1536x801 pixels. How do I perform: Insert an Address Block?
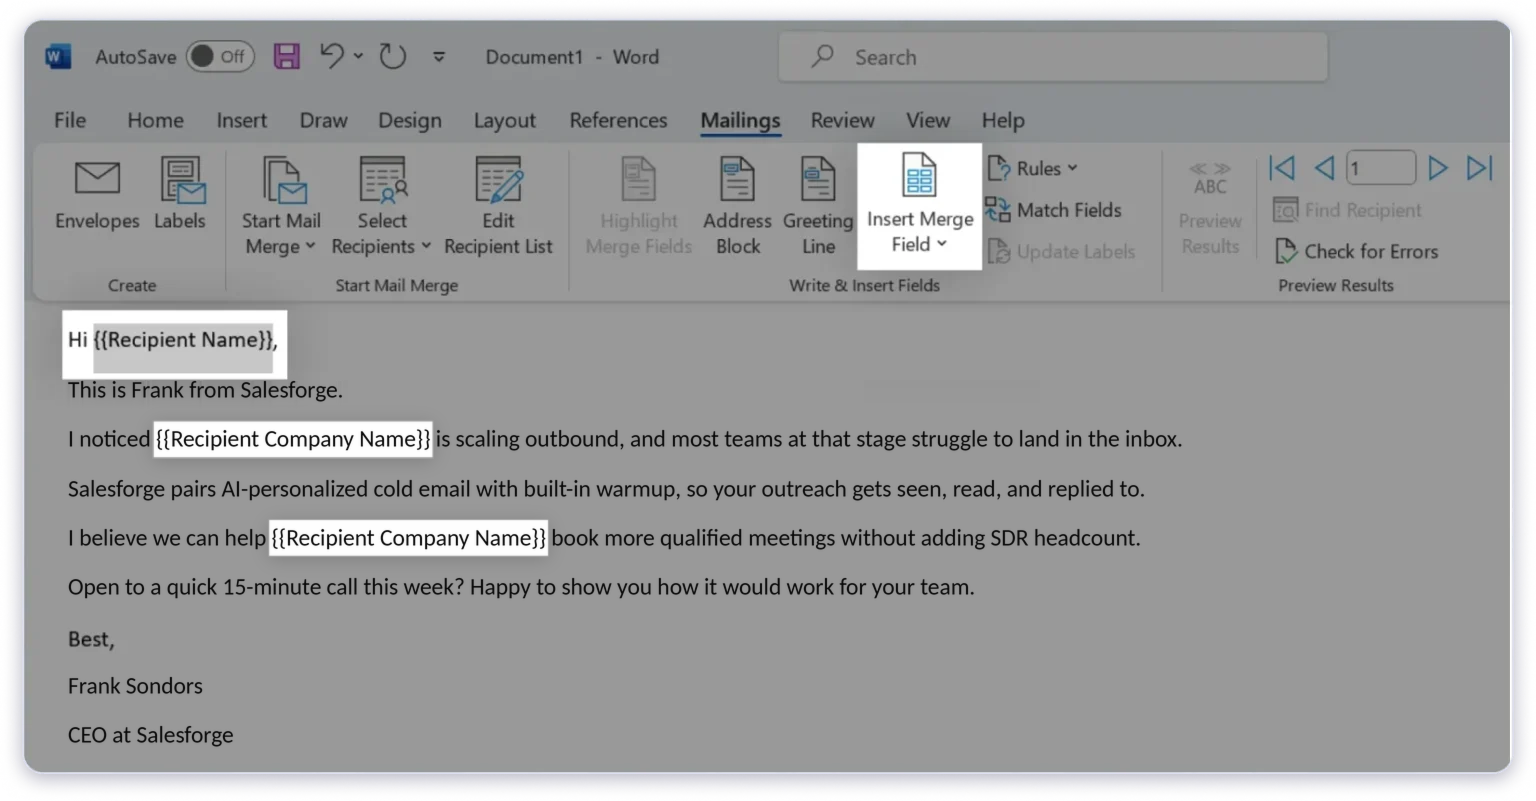point(738,207)
